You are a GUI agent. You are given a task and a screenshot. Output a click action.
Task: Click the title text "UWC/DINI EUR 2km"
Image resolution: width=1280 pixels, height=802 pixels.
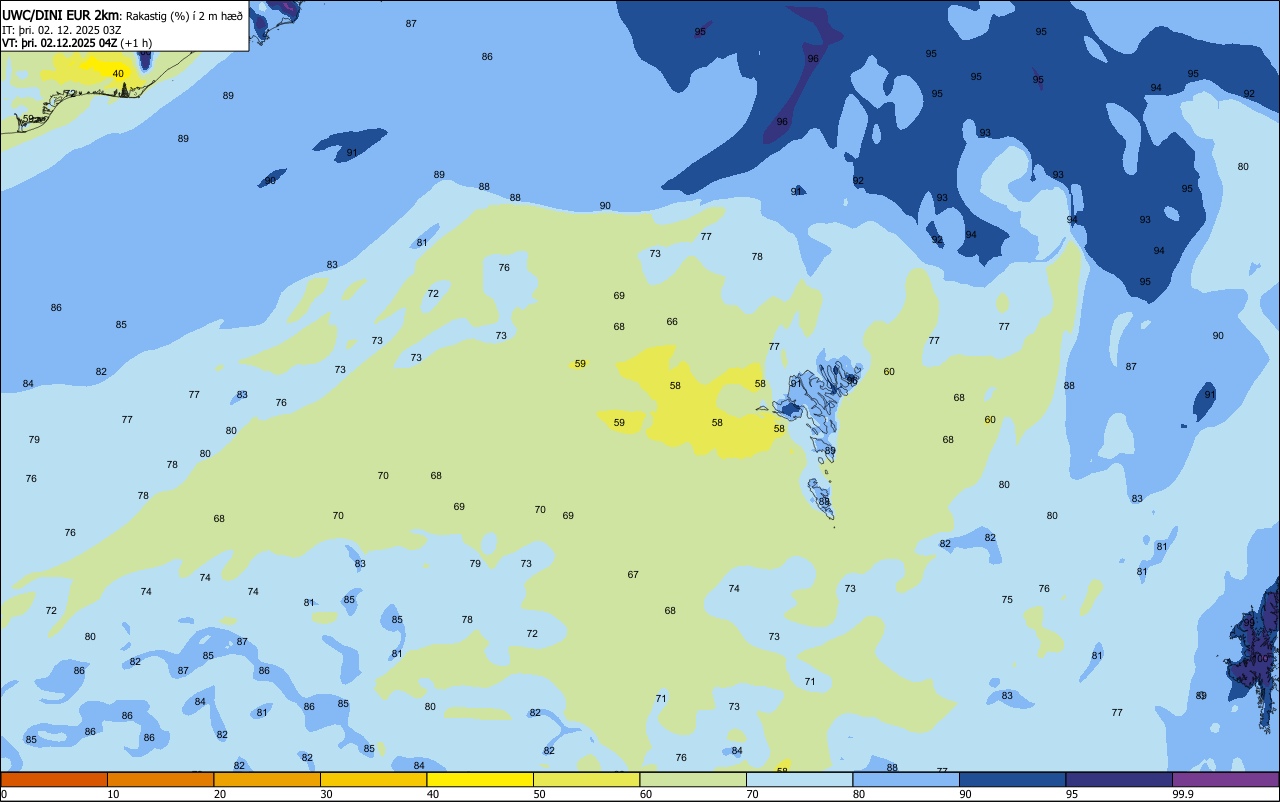tap(61, 15)
